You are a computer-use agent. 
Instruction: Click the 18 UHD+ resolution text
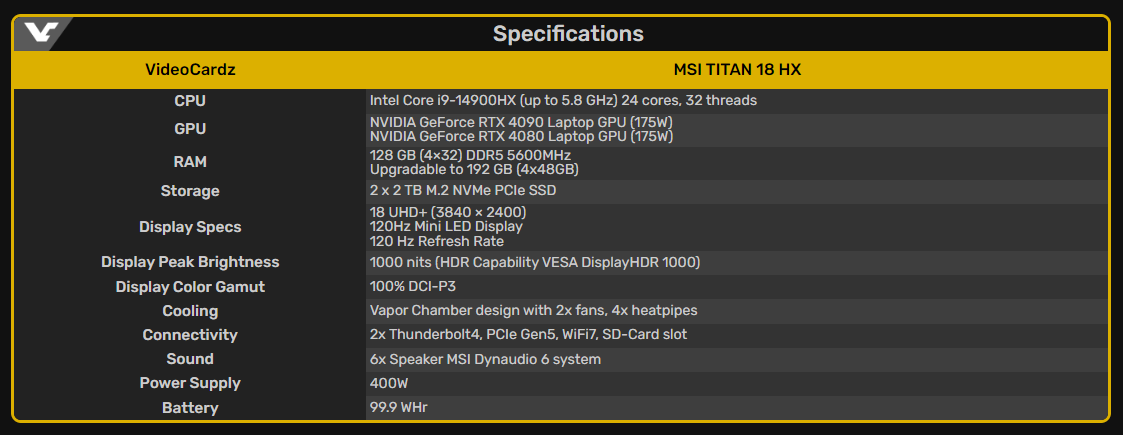[448, 213]
